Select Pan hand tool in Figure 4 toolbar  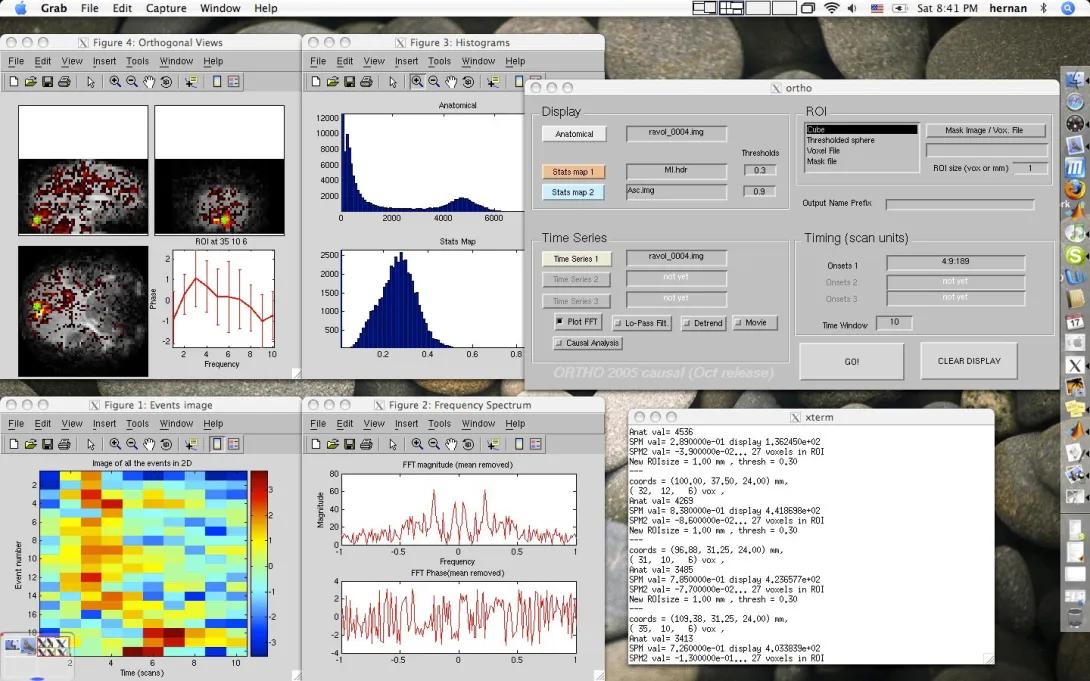coord(149,82)
